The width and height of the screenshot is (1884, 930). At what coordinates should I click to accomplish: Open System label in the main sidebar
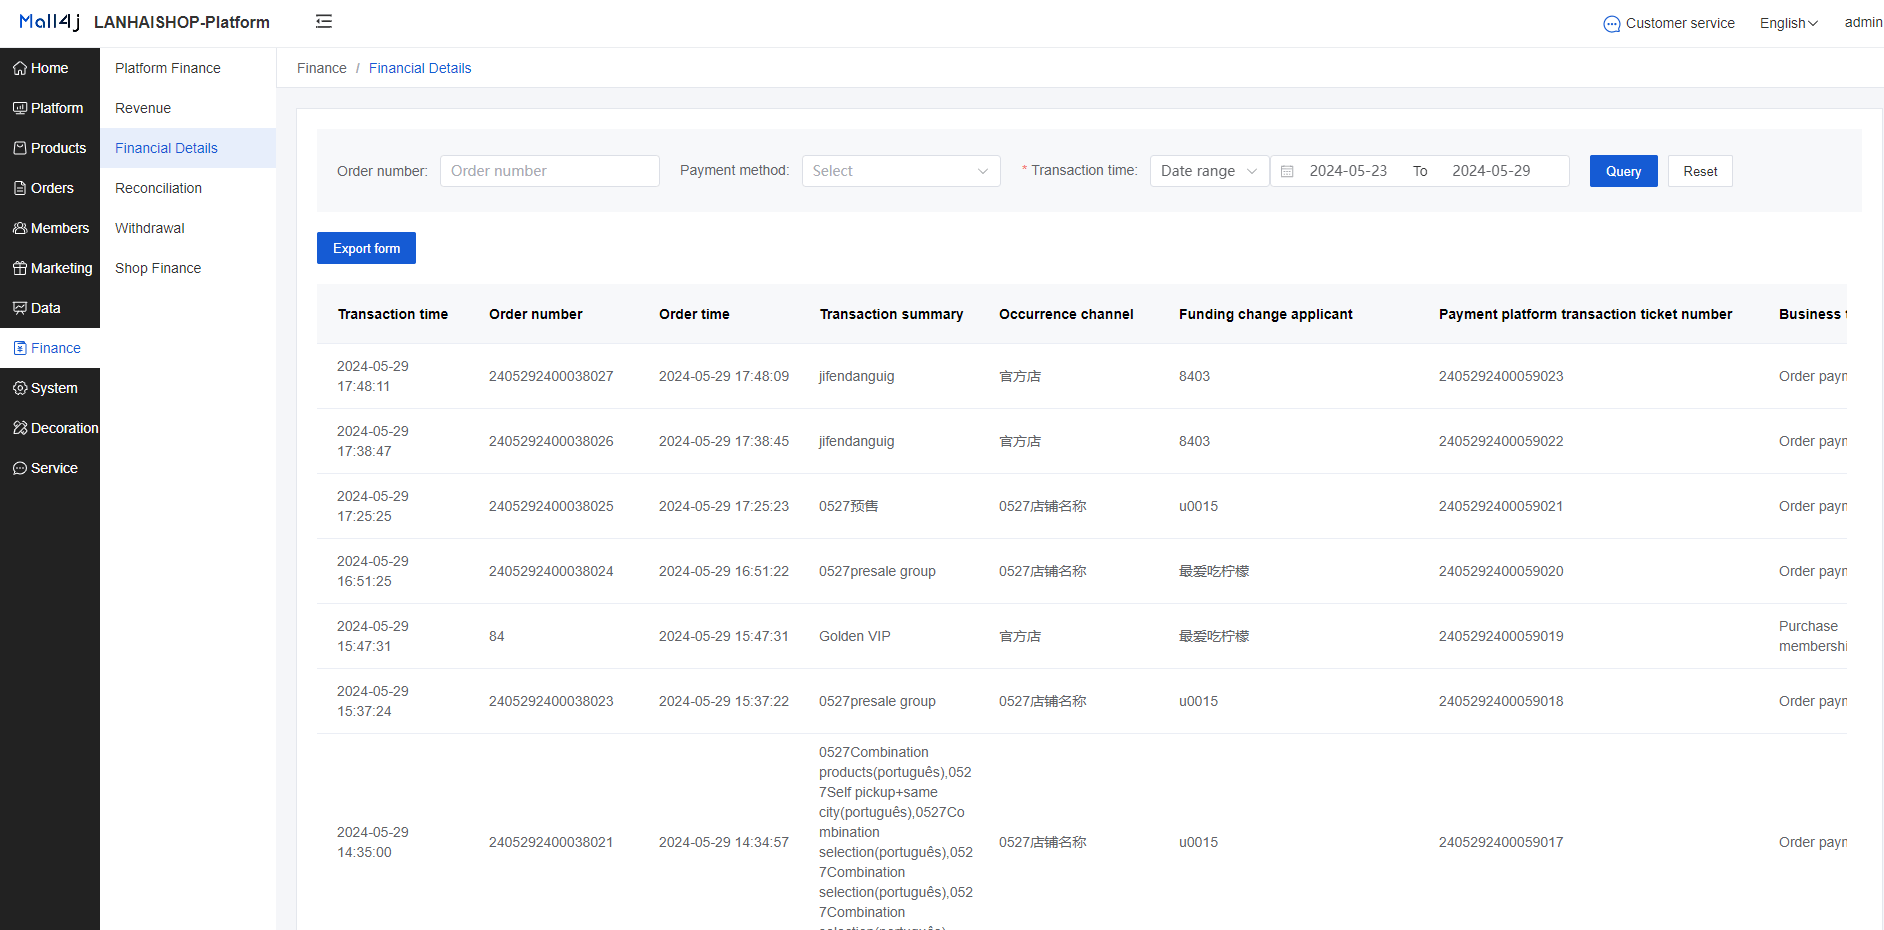pos(54,388)
